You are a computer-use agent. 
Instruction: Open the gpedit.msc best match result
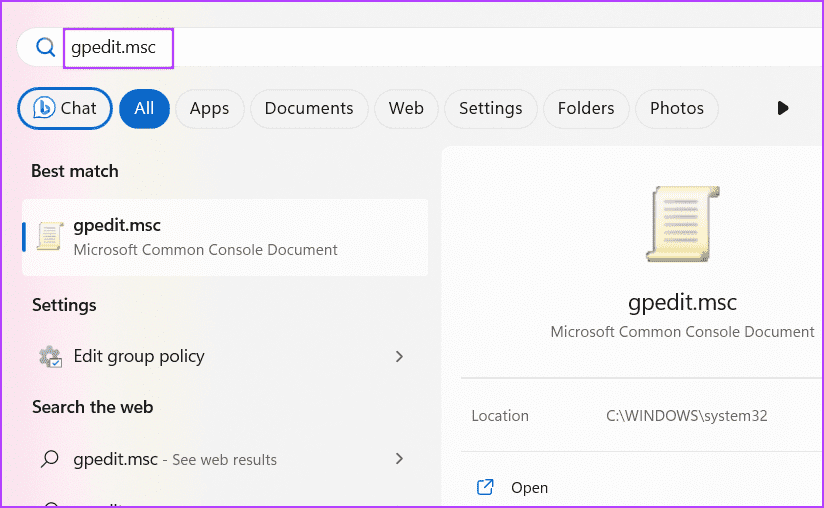pos(225,237)
